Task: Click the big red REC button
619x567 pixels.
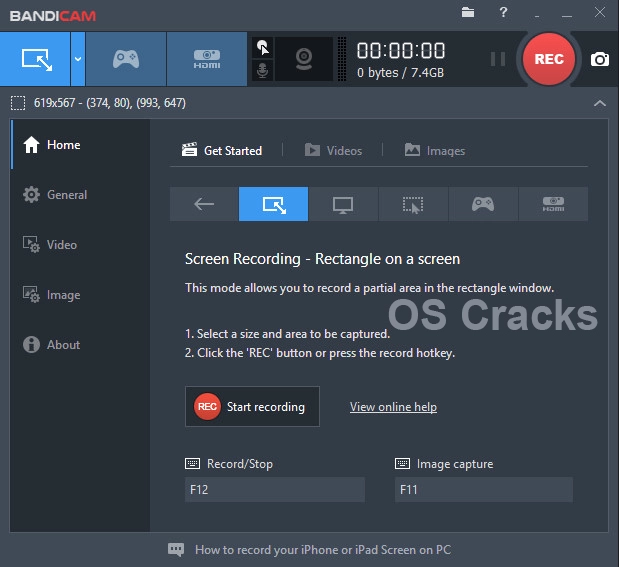Action: click(549, 59)
